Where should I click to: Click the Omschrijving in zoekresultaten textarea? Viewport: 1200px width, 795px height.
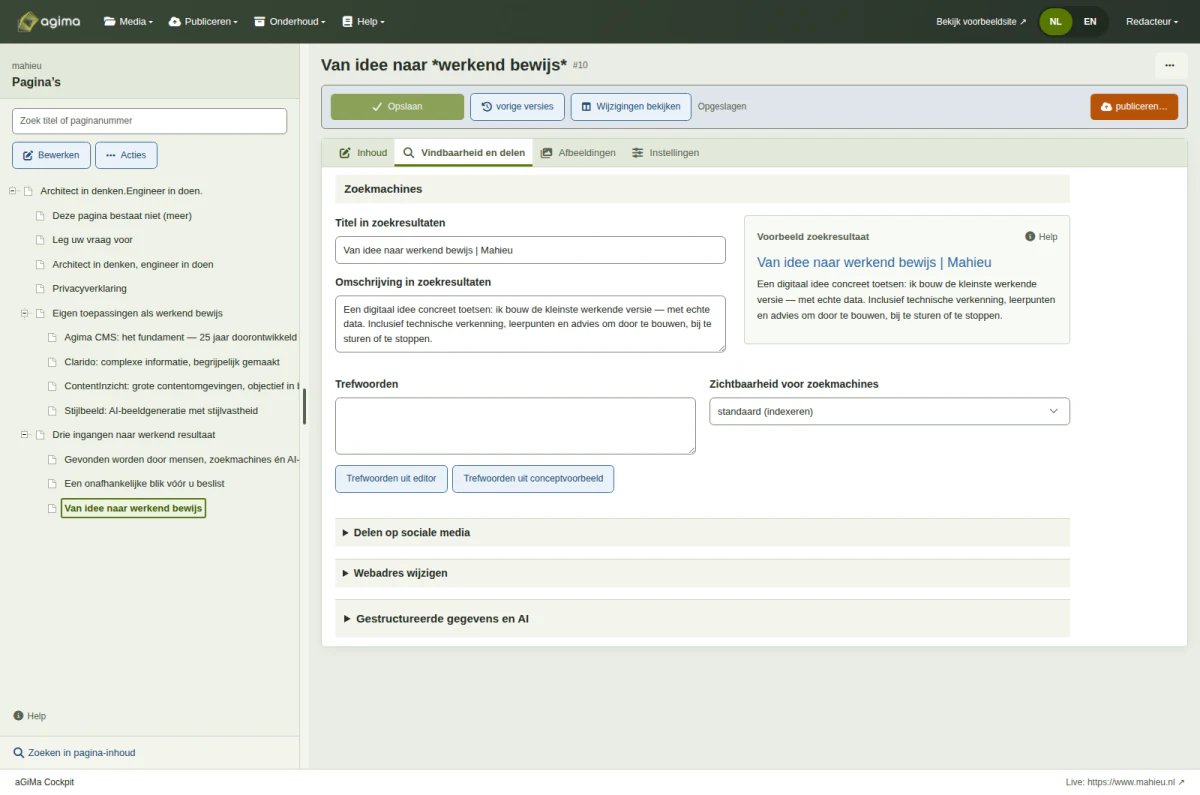[x=530, y=324]
